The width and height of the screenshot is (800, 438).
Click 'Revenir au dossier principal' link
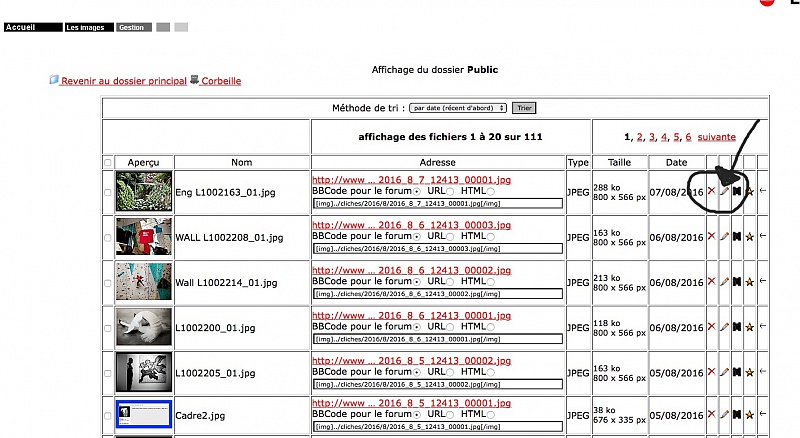pos(122,81)
